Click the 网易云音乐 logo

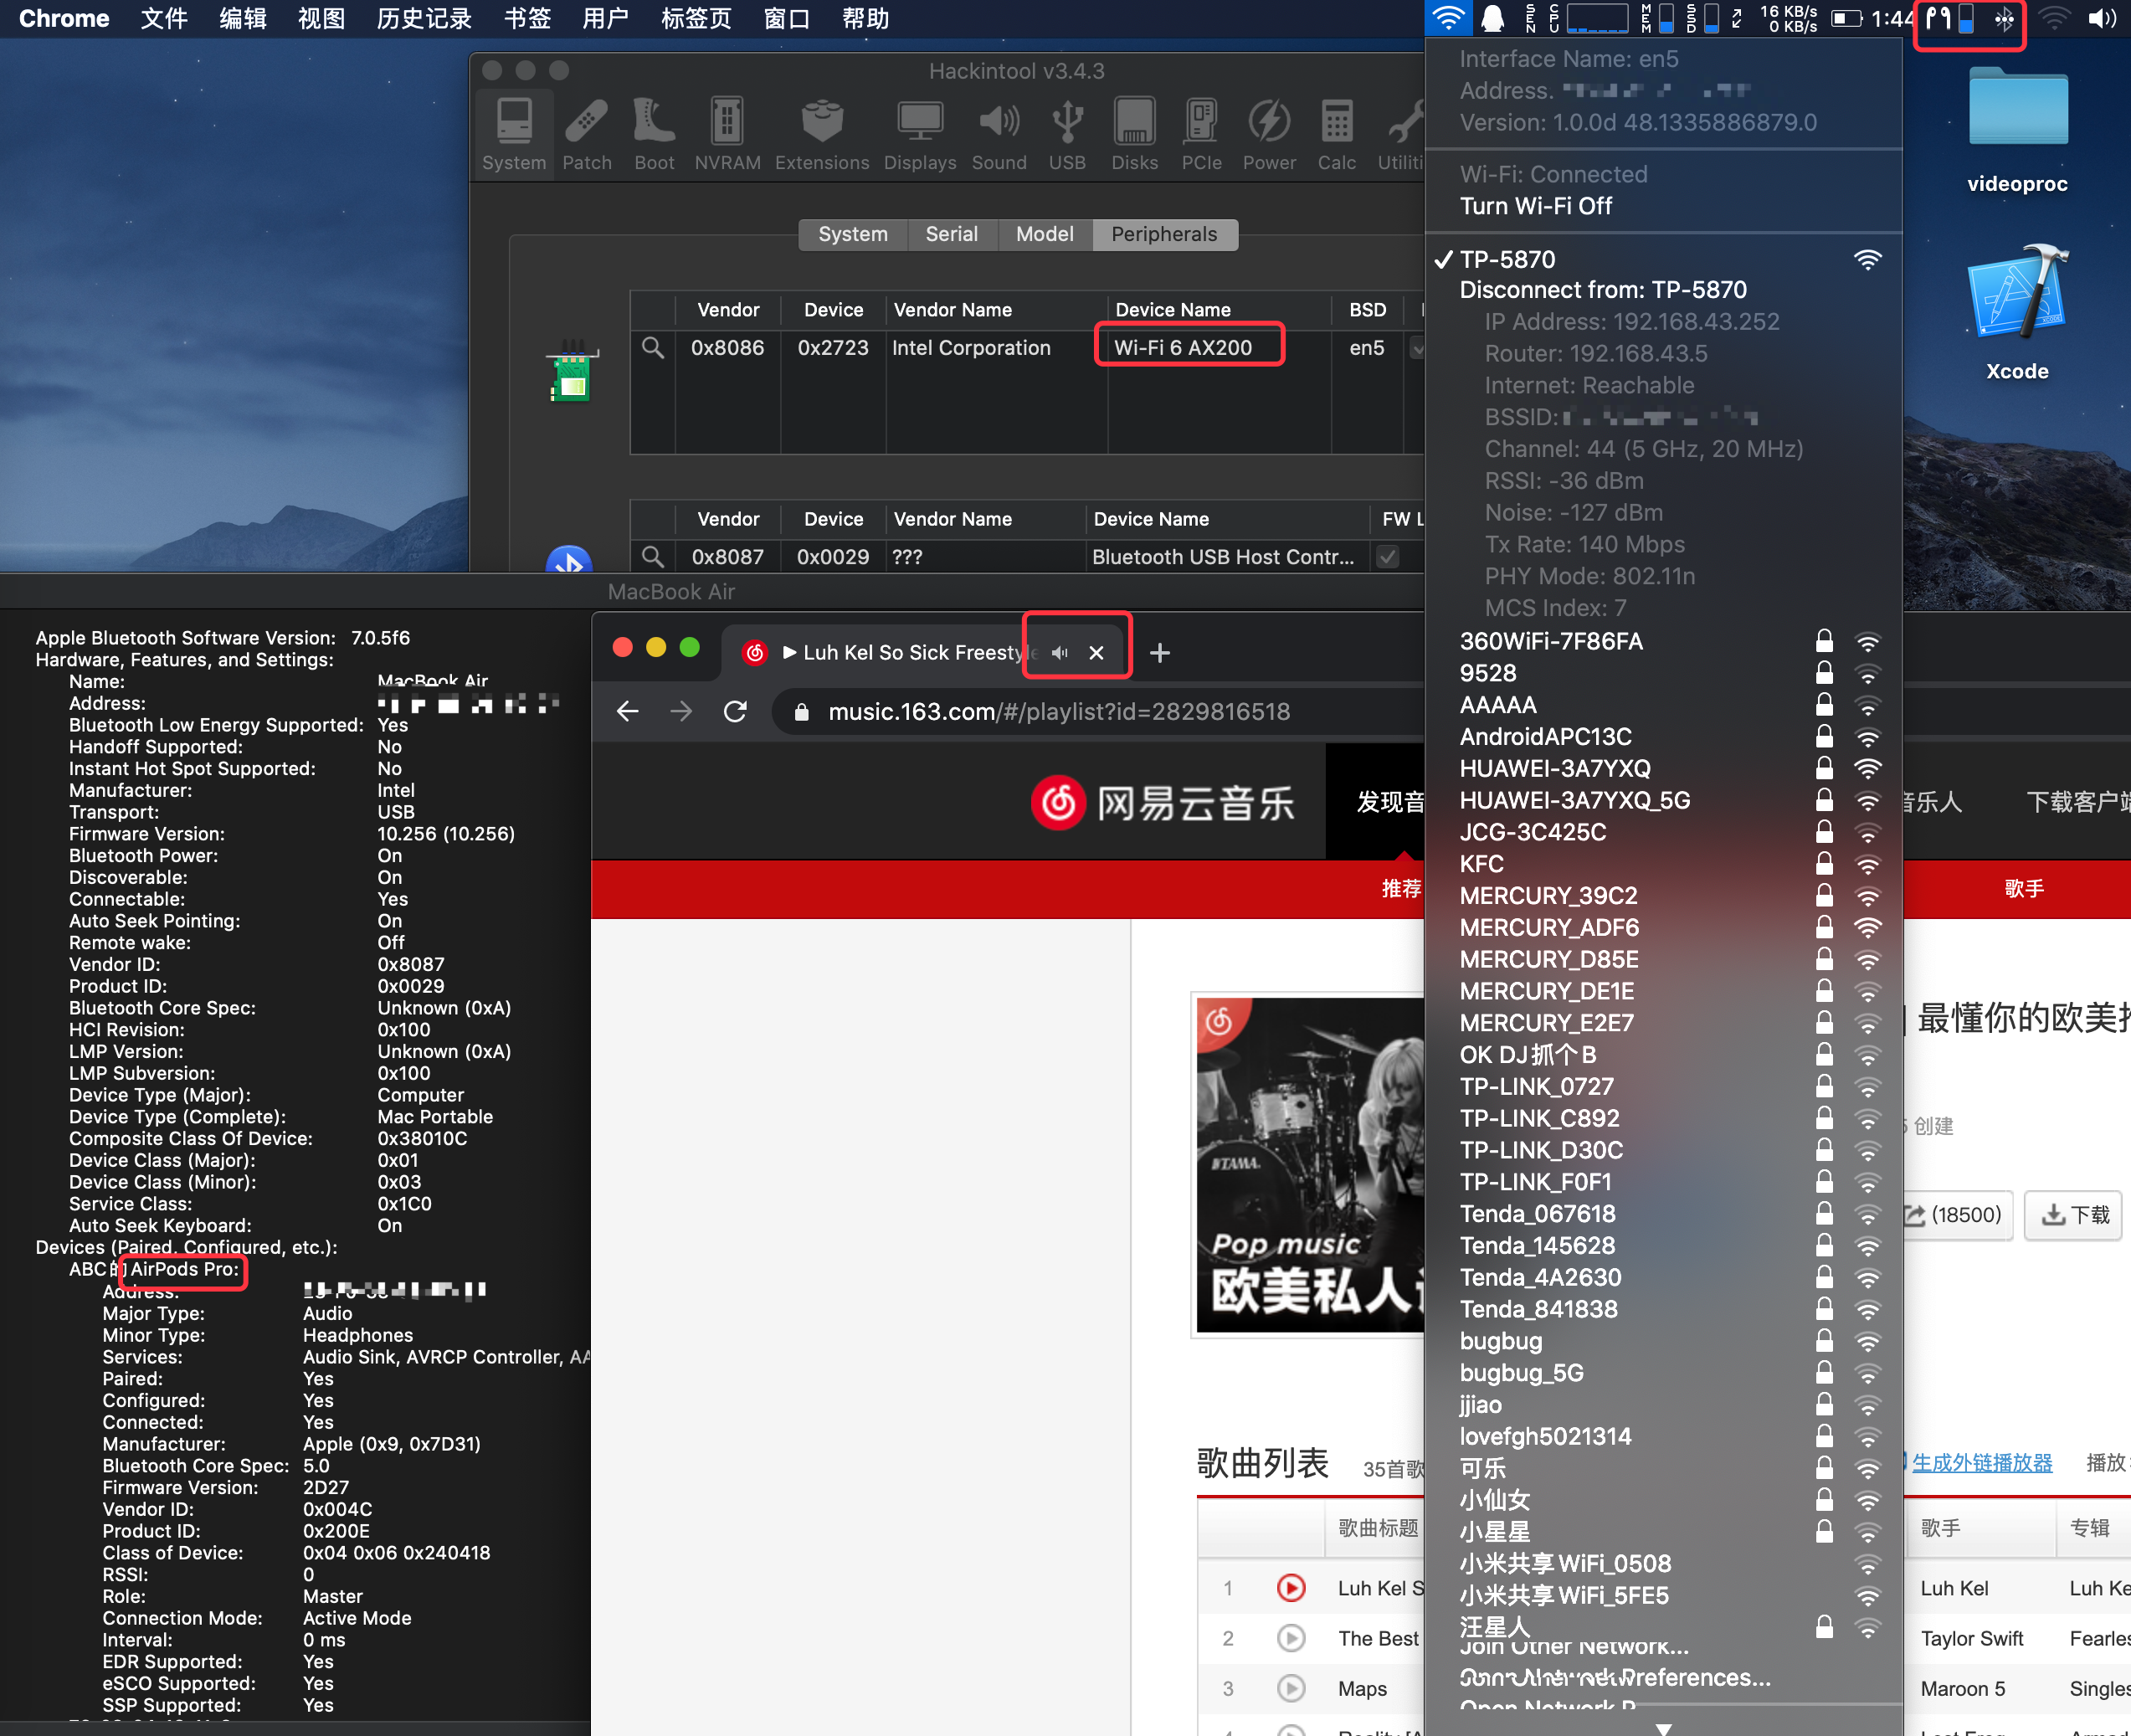click(1162, 802)
